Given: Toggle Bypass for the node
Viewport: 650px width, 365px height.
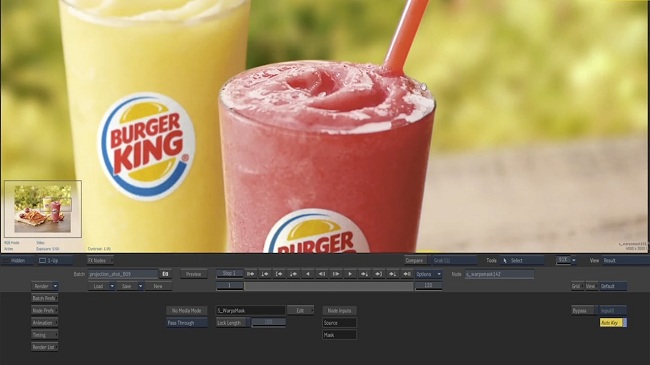Looking at the screenshot, I should pos(584,311).
